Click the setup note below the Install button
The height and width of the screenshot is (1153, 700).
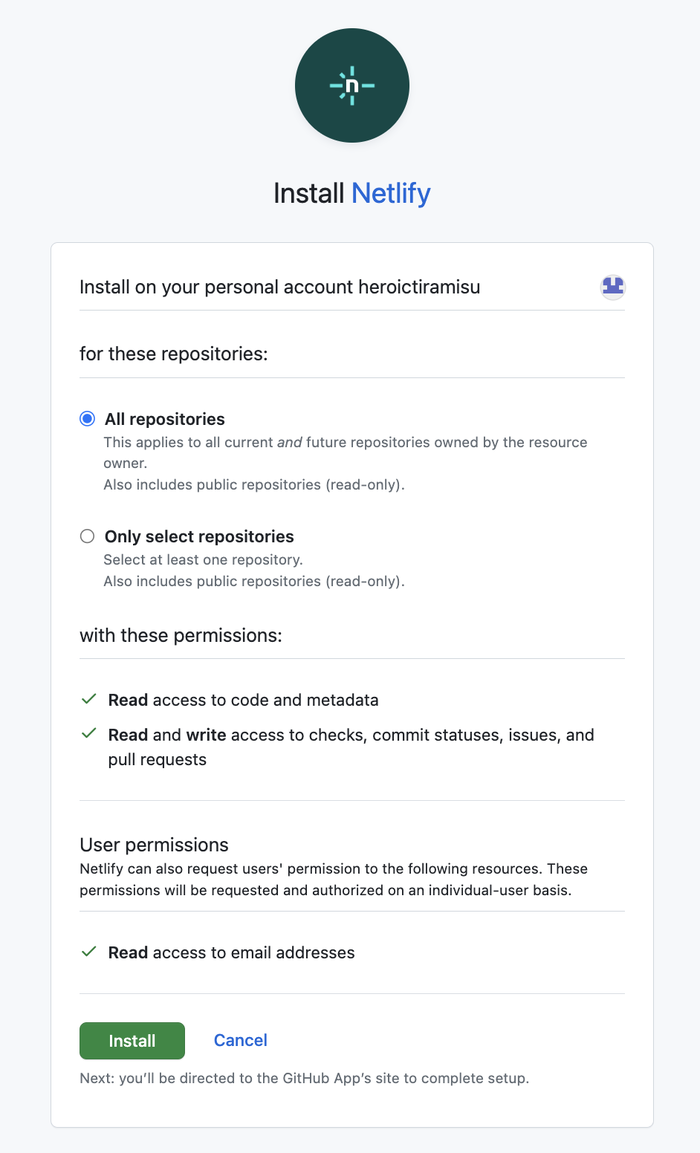[x=304, y=1078]
